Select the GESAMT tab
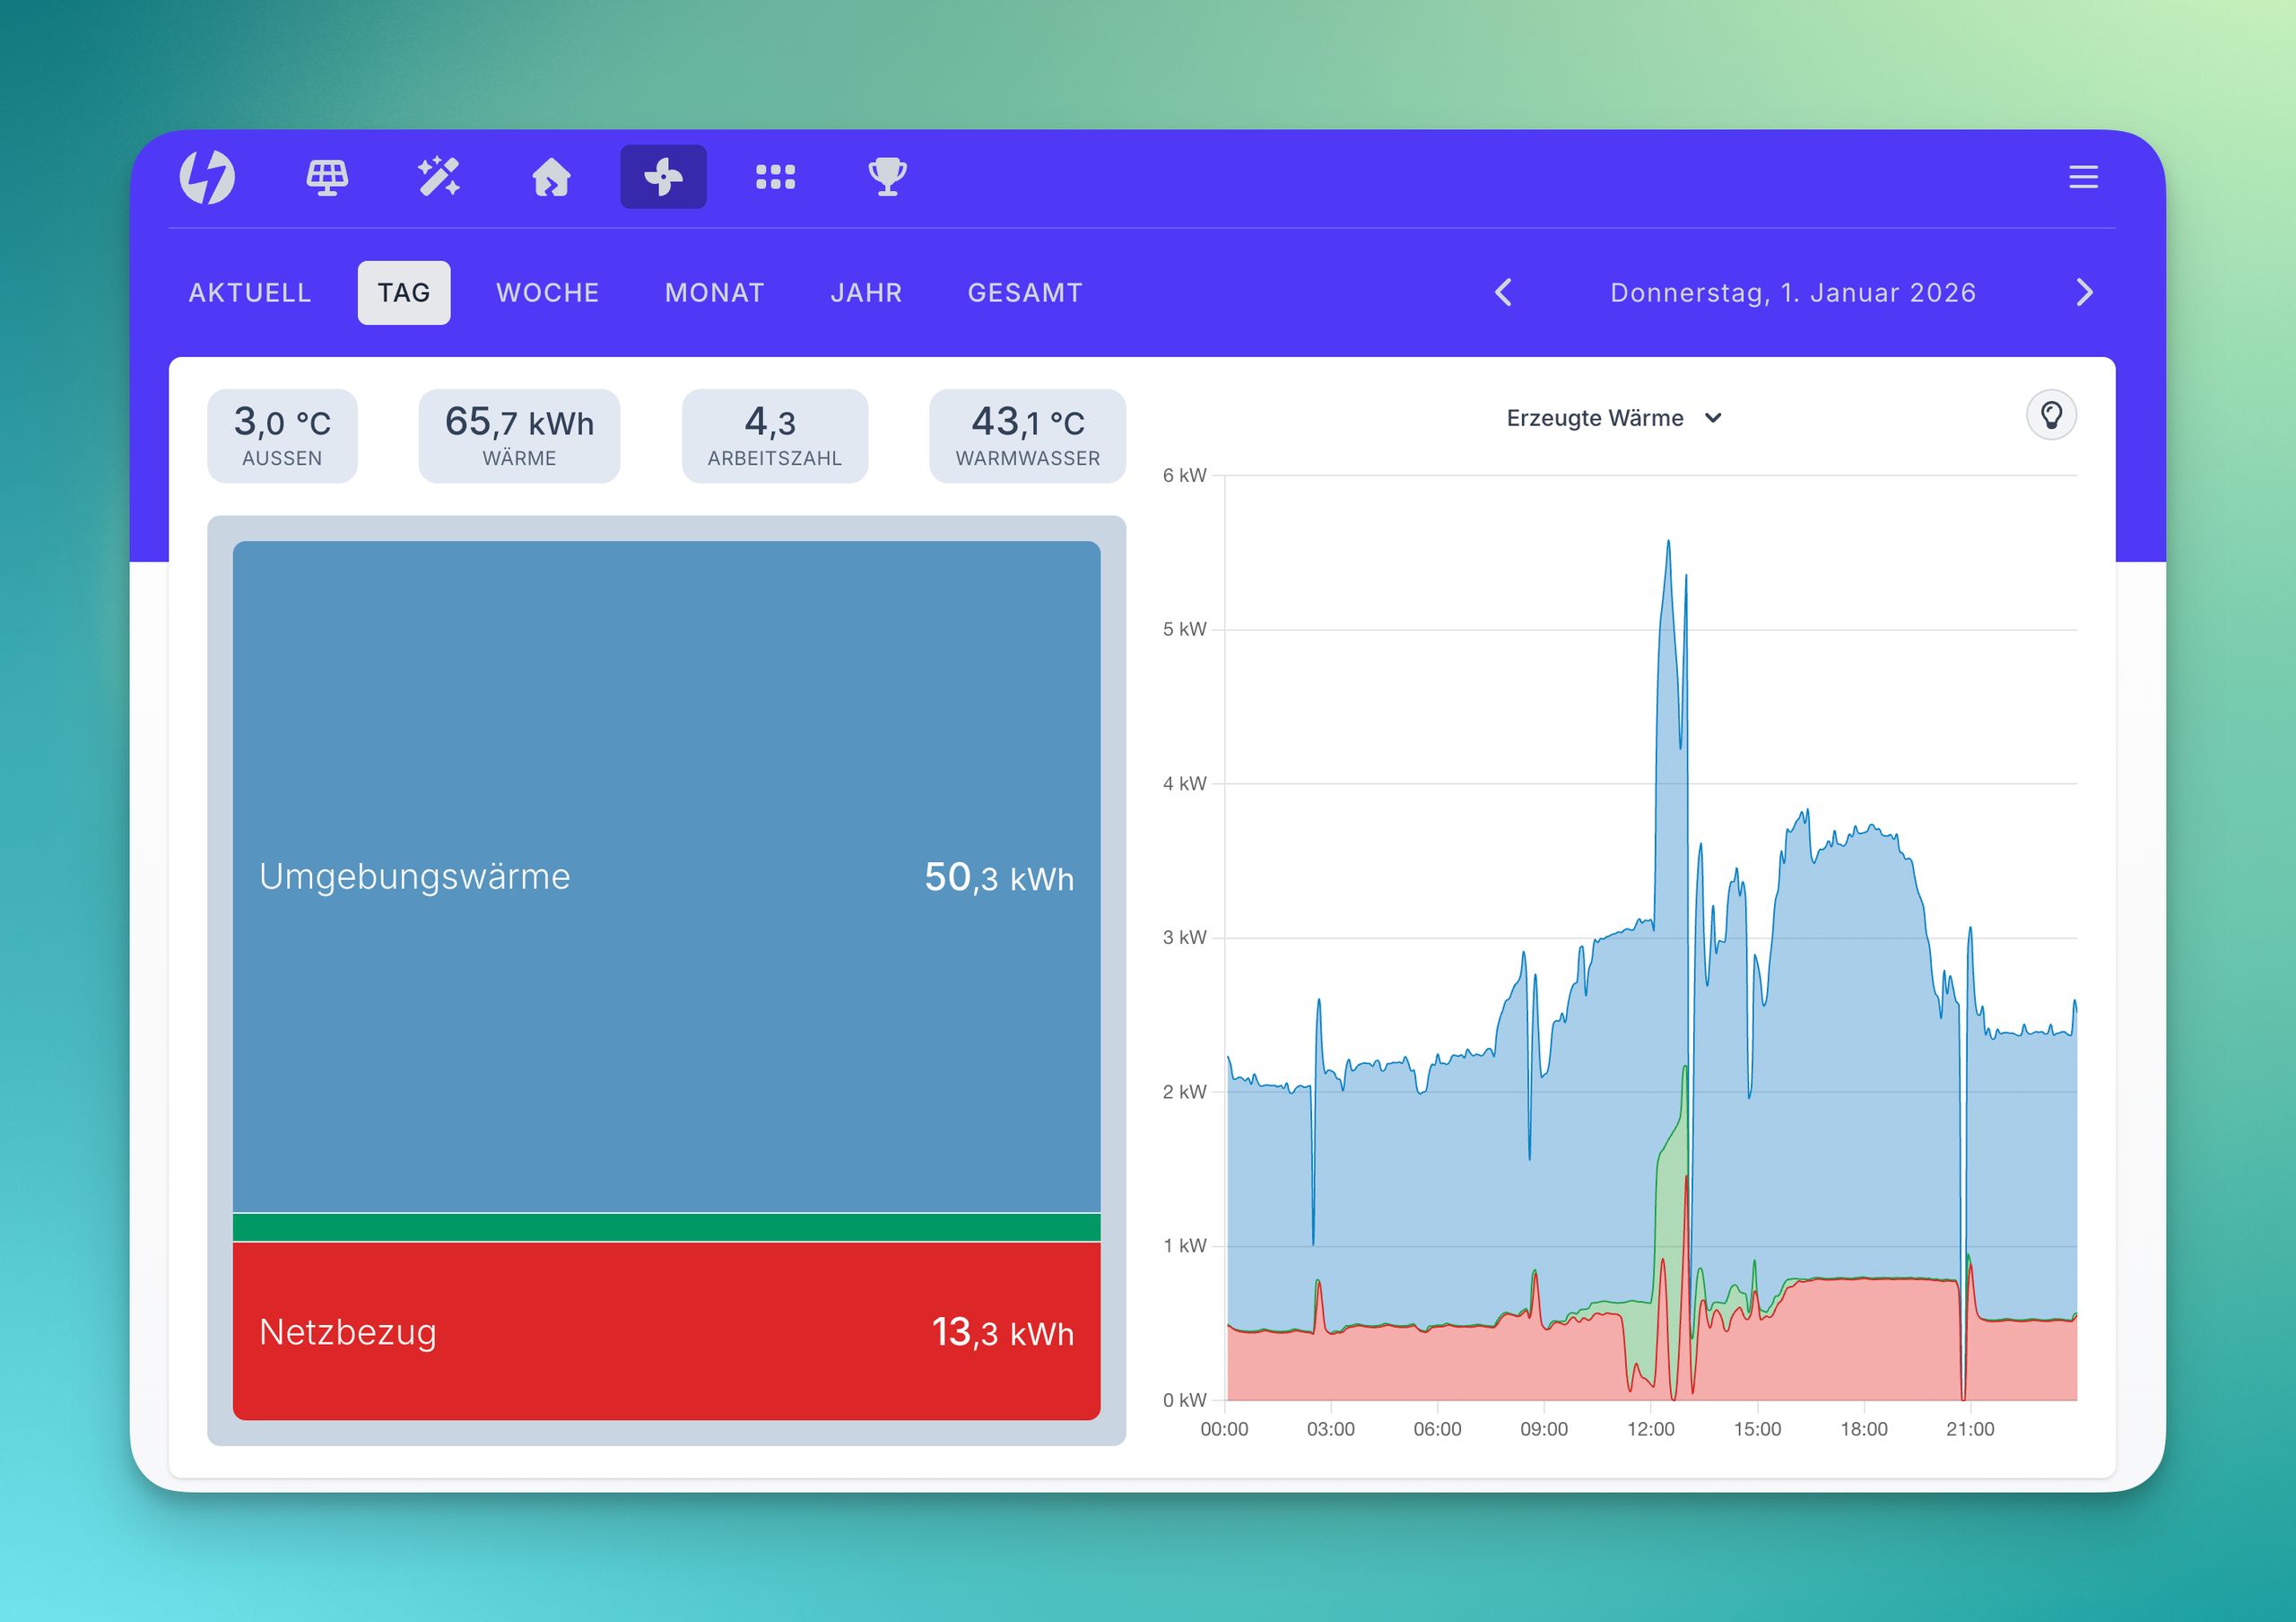The image size is (2296, 1622). [1025, 292]
